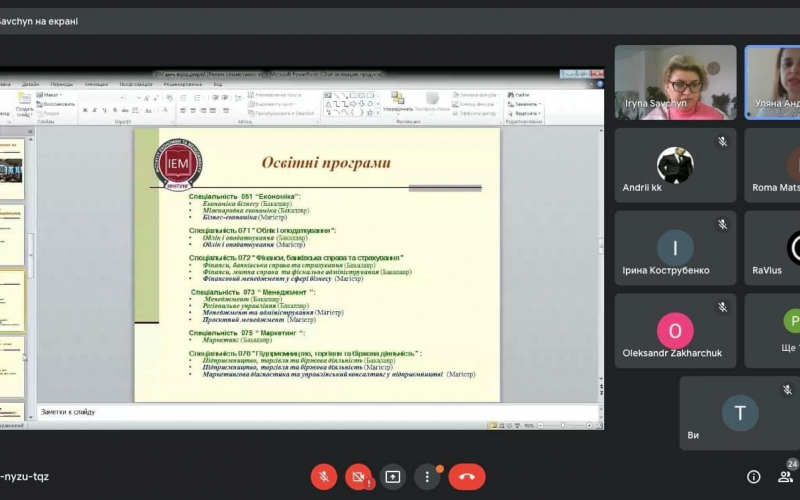Expand shapes gallery more arrow
The height and width of the screenshot is (500, 800).
(x=378, y=113)
